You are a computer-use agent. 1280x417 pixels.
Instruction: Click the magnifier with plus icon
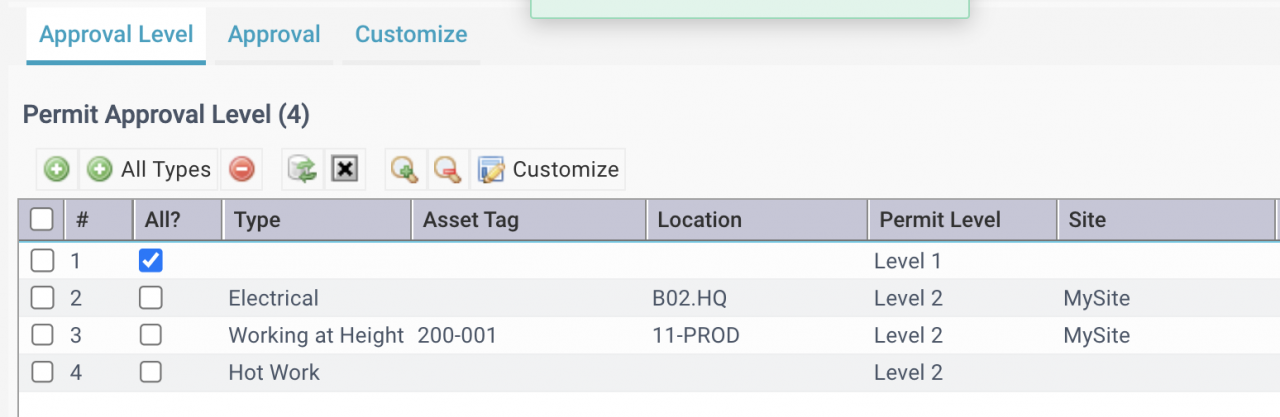404,170
